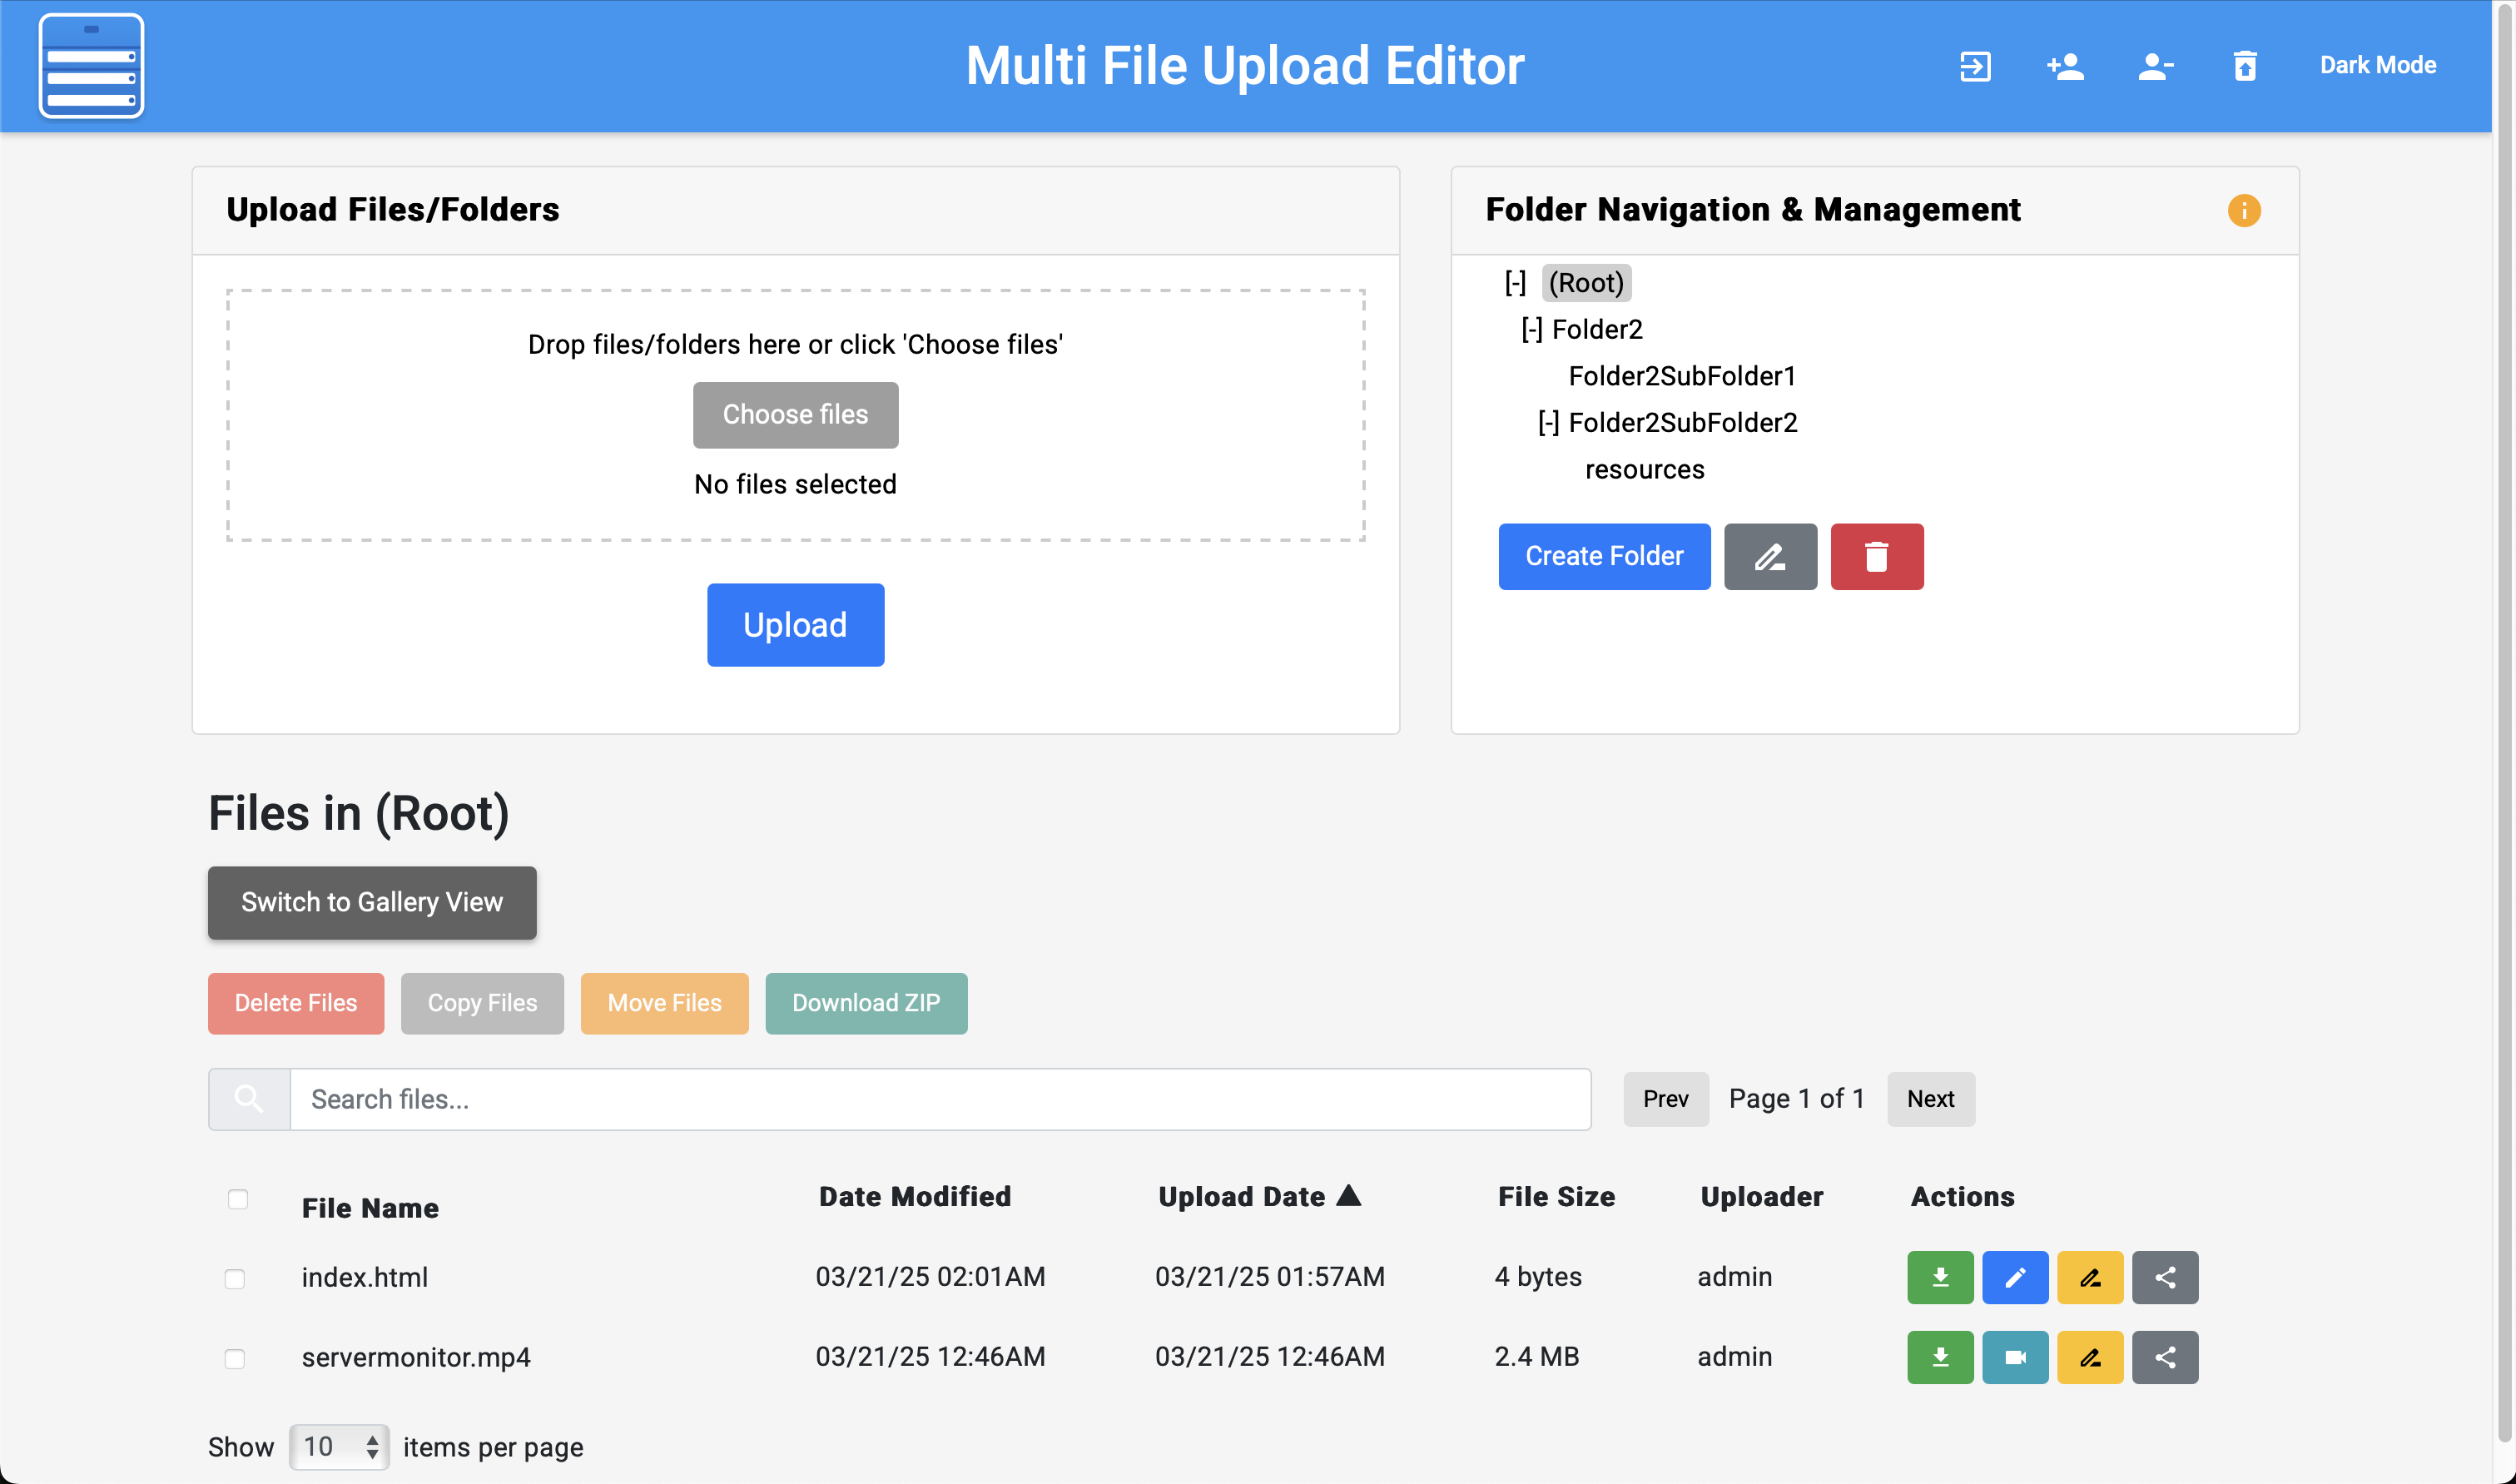
Task: Click into the Search files field
Action: pos(939,1099)
